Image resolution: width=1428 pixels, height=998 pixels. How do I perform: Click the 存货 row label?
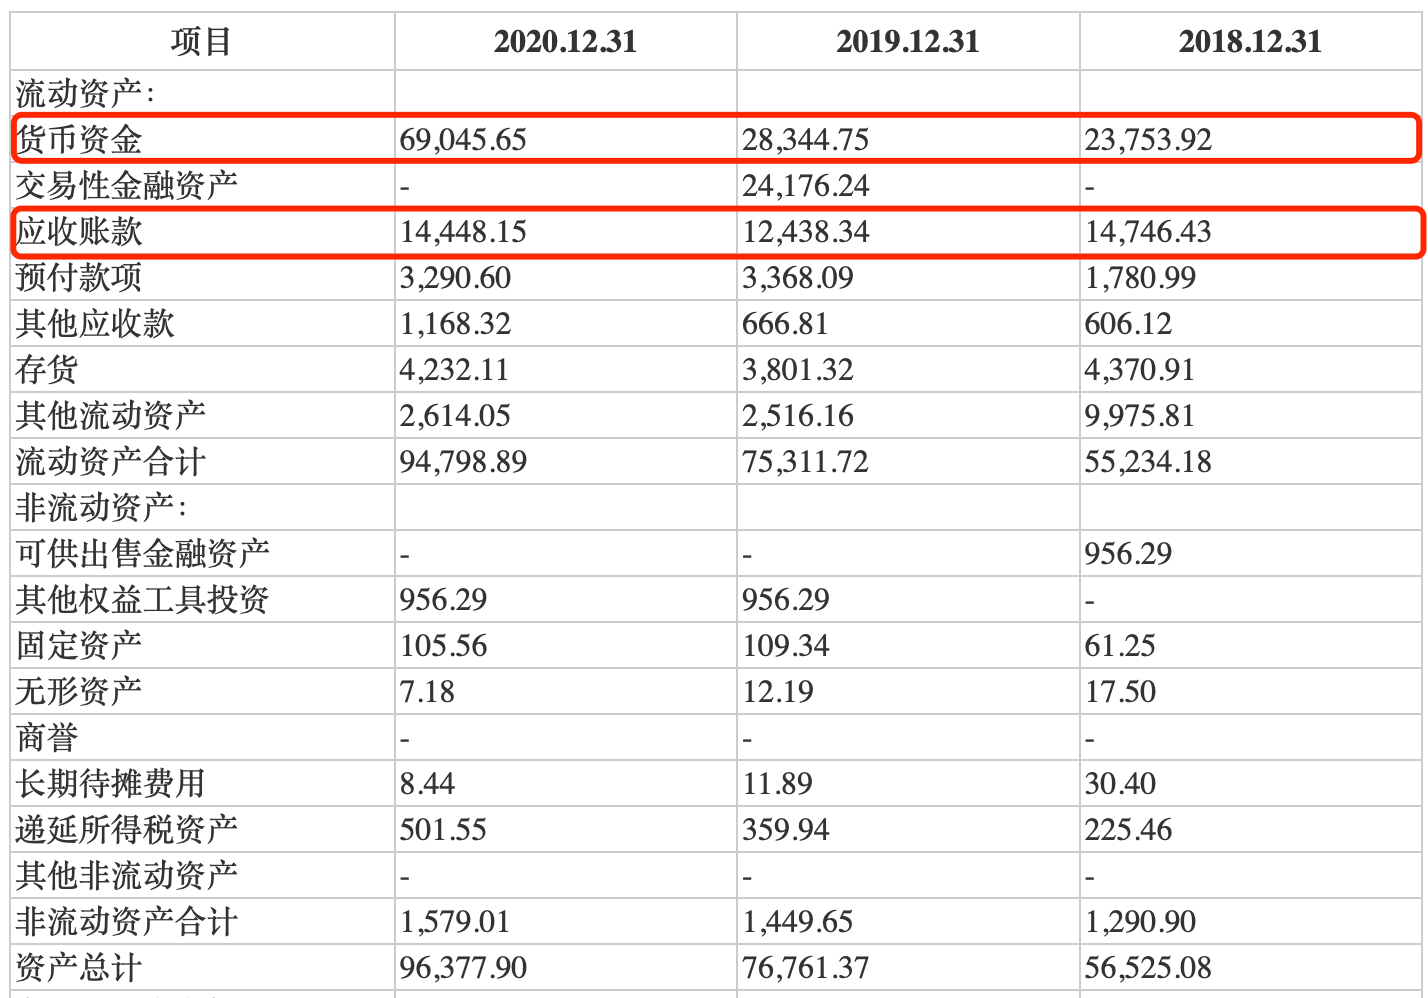(x=47, y=369)
